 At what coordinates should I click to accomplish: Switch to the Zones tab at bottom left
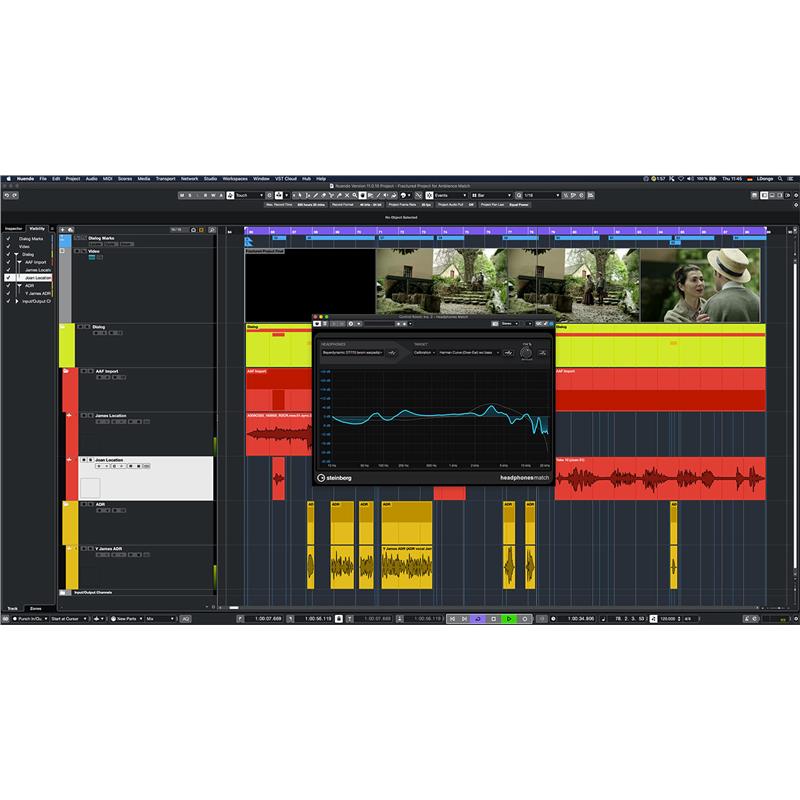tap(36, 608)
